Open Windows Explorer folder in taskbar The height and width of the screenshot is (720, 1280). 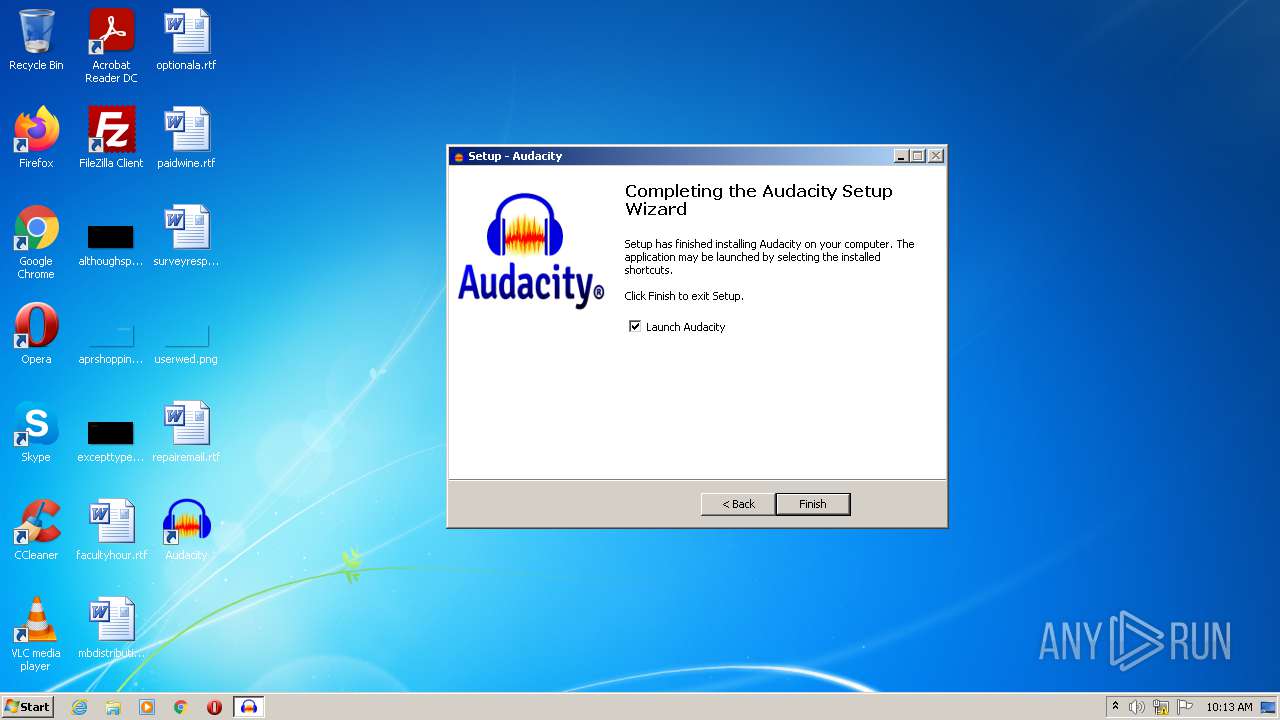(113, 707)
